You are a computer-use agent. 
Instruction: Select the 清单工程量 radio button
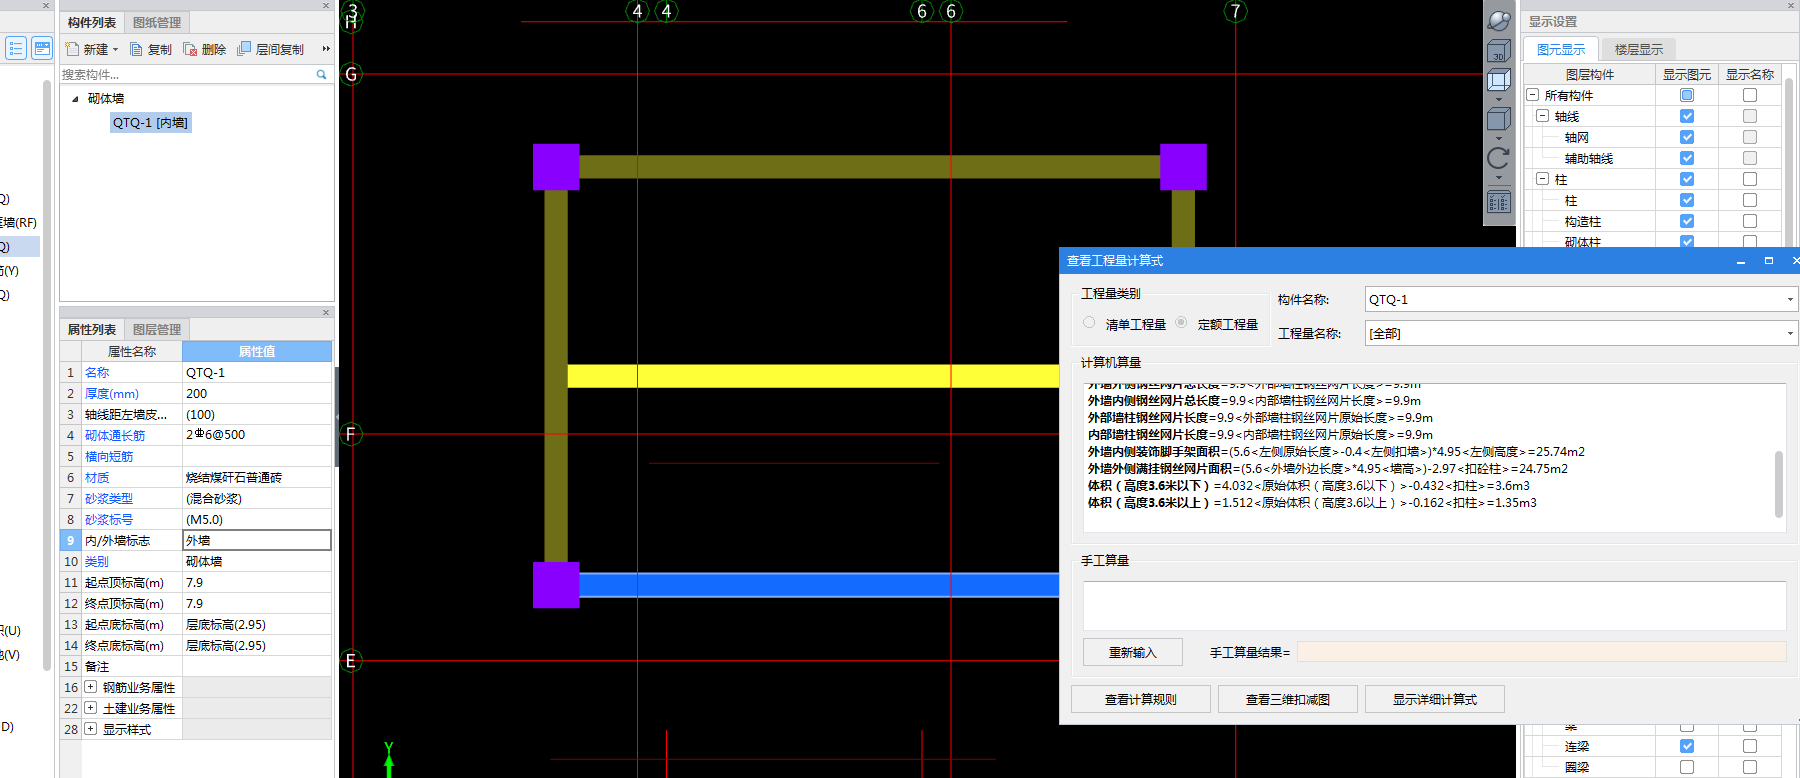pyautogui.click(x=1089, y=323)
